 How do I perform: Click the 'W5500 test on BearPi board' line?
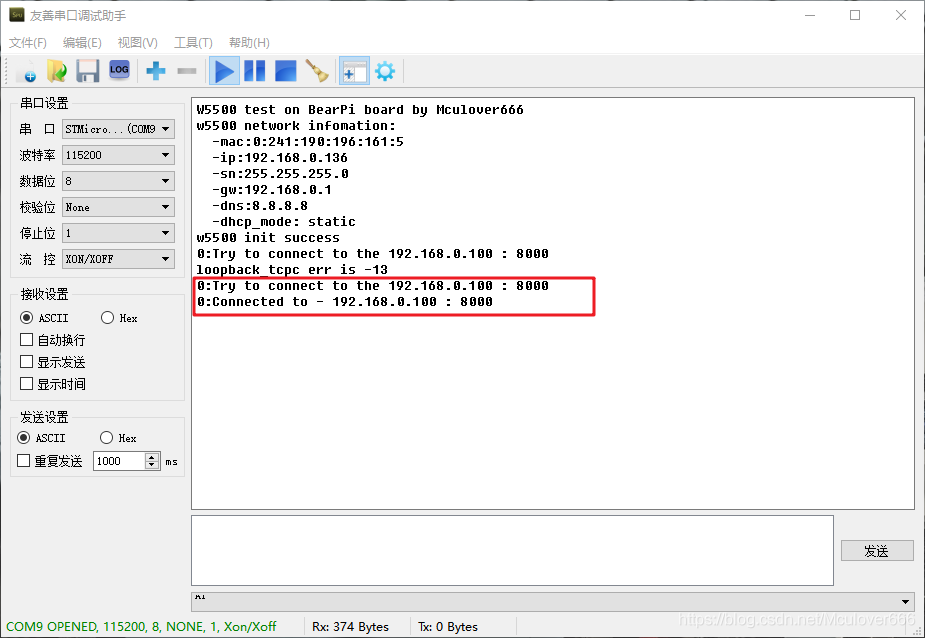[360, 110]
